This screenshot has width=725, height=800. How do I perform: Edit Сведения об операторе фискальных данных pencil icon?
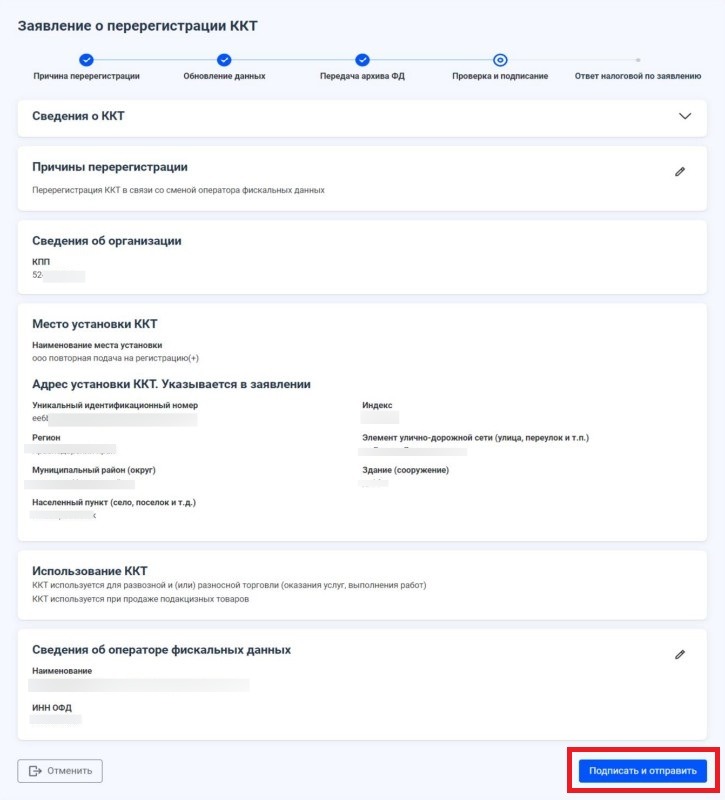pyautogui.click(x=680, y=654)
